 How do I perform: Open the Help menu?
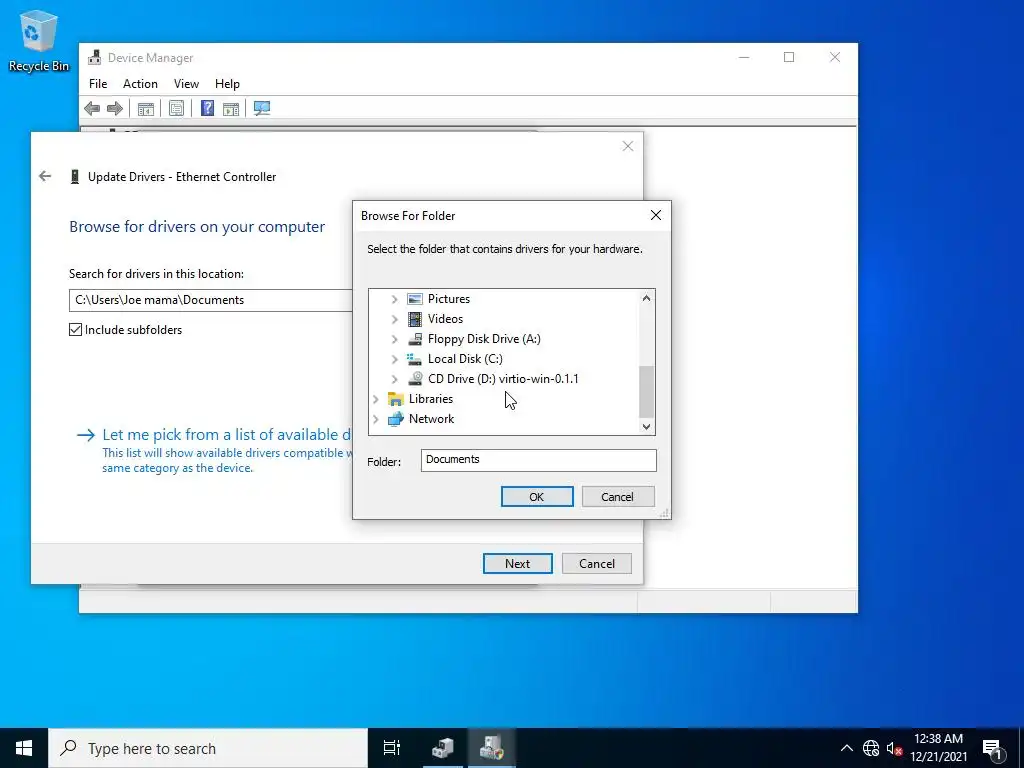coord(227,84)
